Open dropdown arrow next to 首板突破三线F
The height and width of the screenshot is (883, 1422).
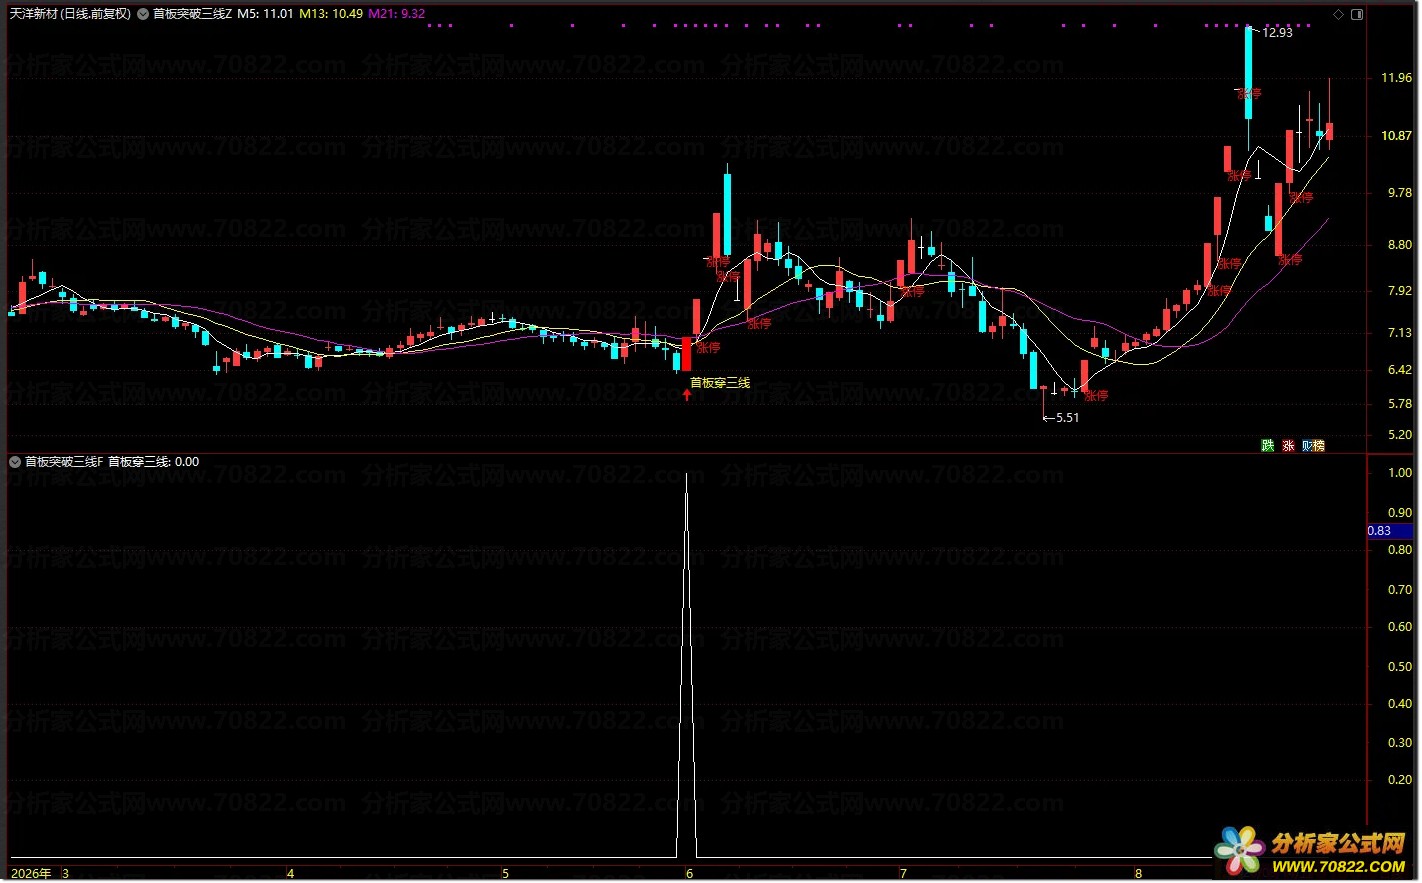[x=15, y=462]
